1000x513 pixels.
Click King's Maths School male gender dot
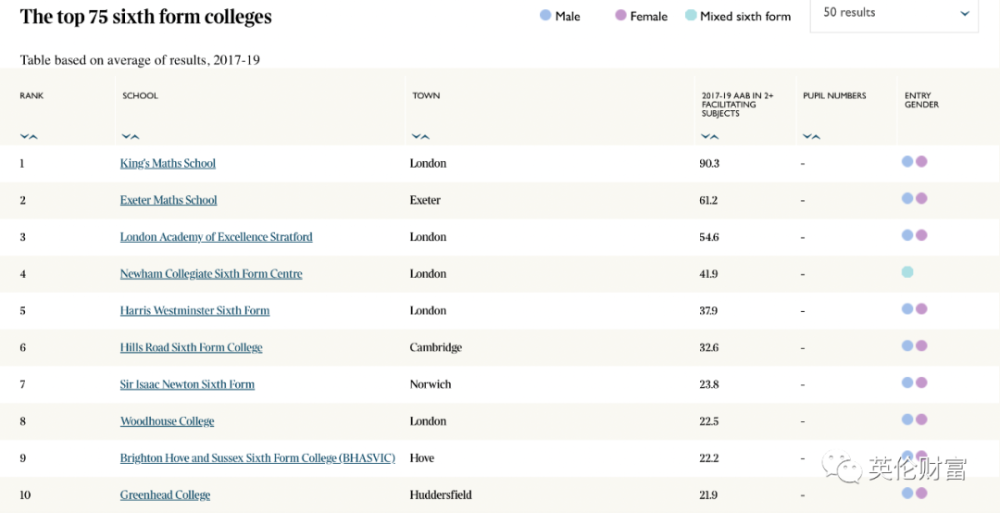click(907, 162)
